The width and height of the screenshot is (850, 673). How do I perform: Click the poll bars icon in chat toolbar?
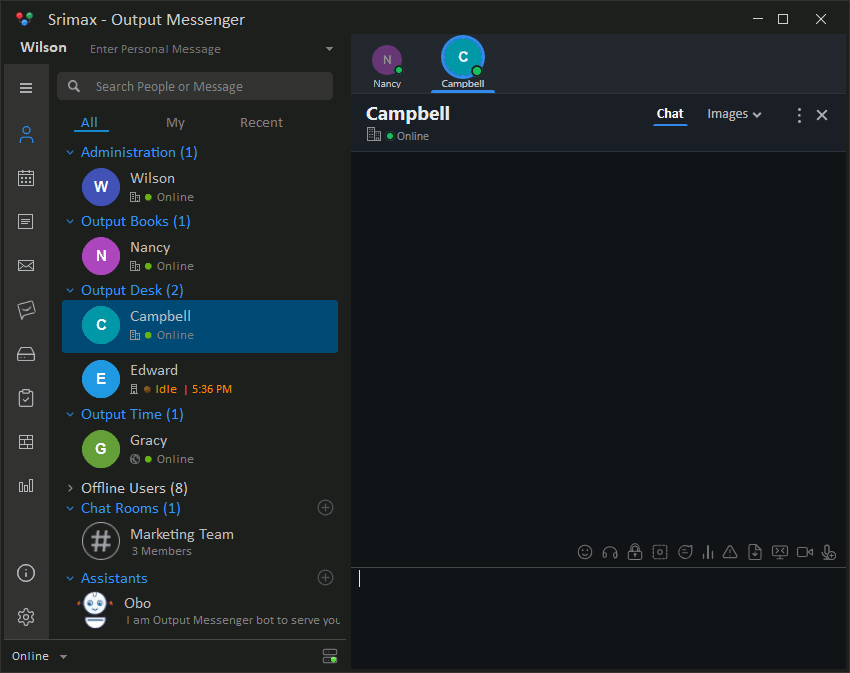pyautogui.click(x=707, y=552)
